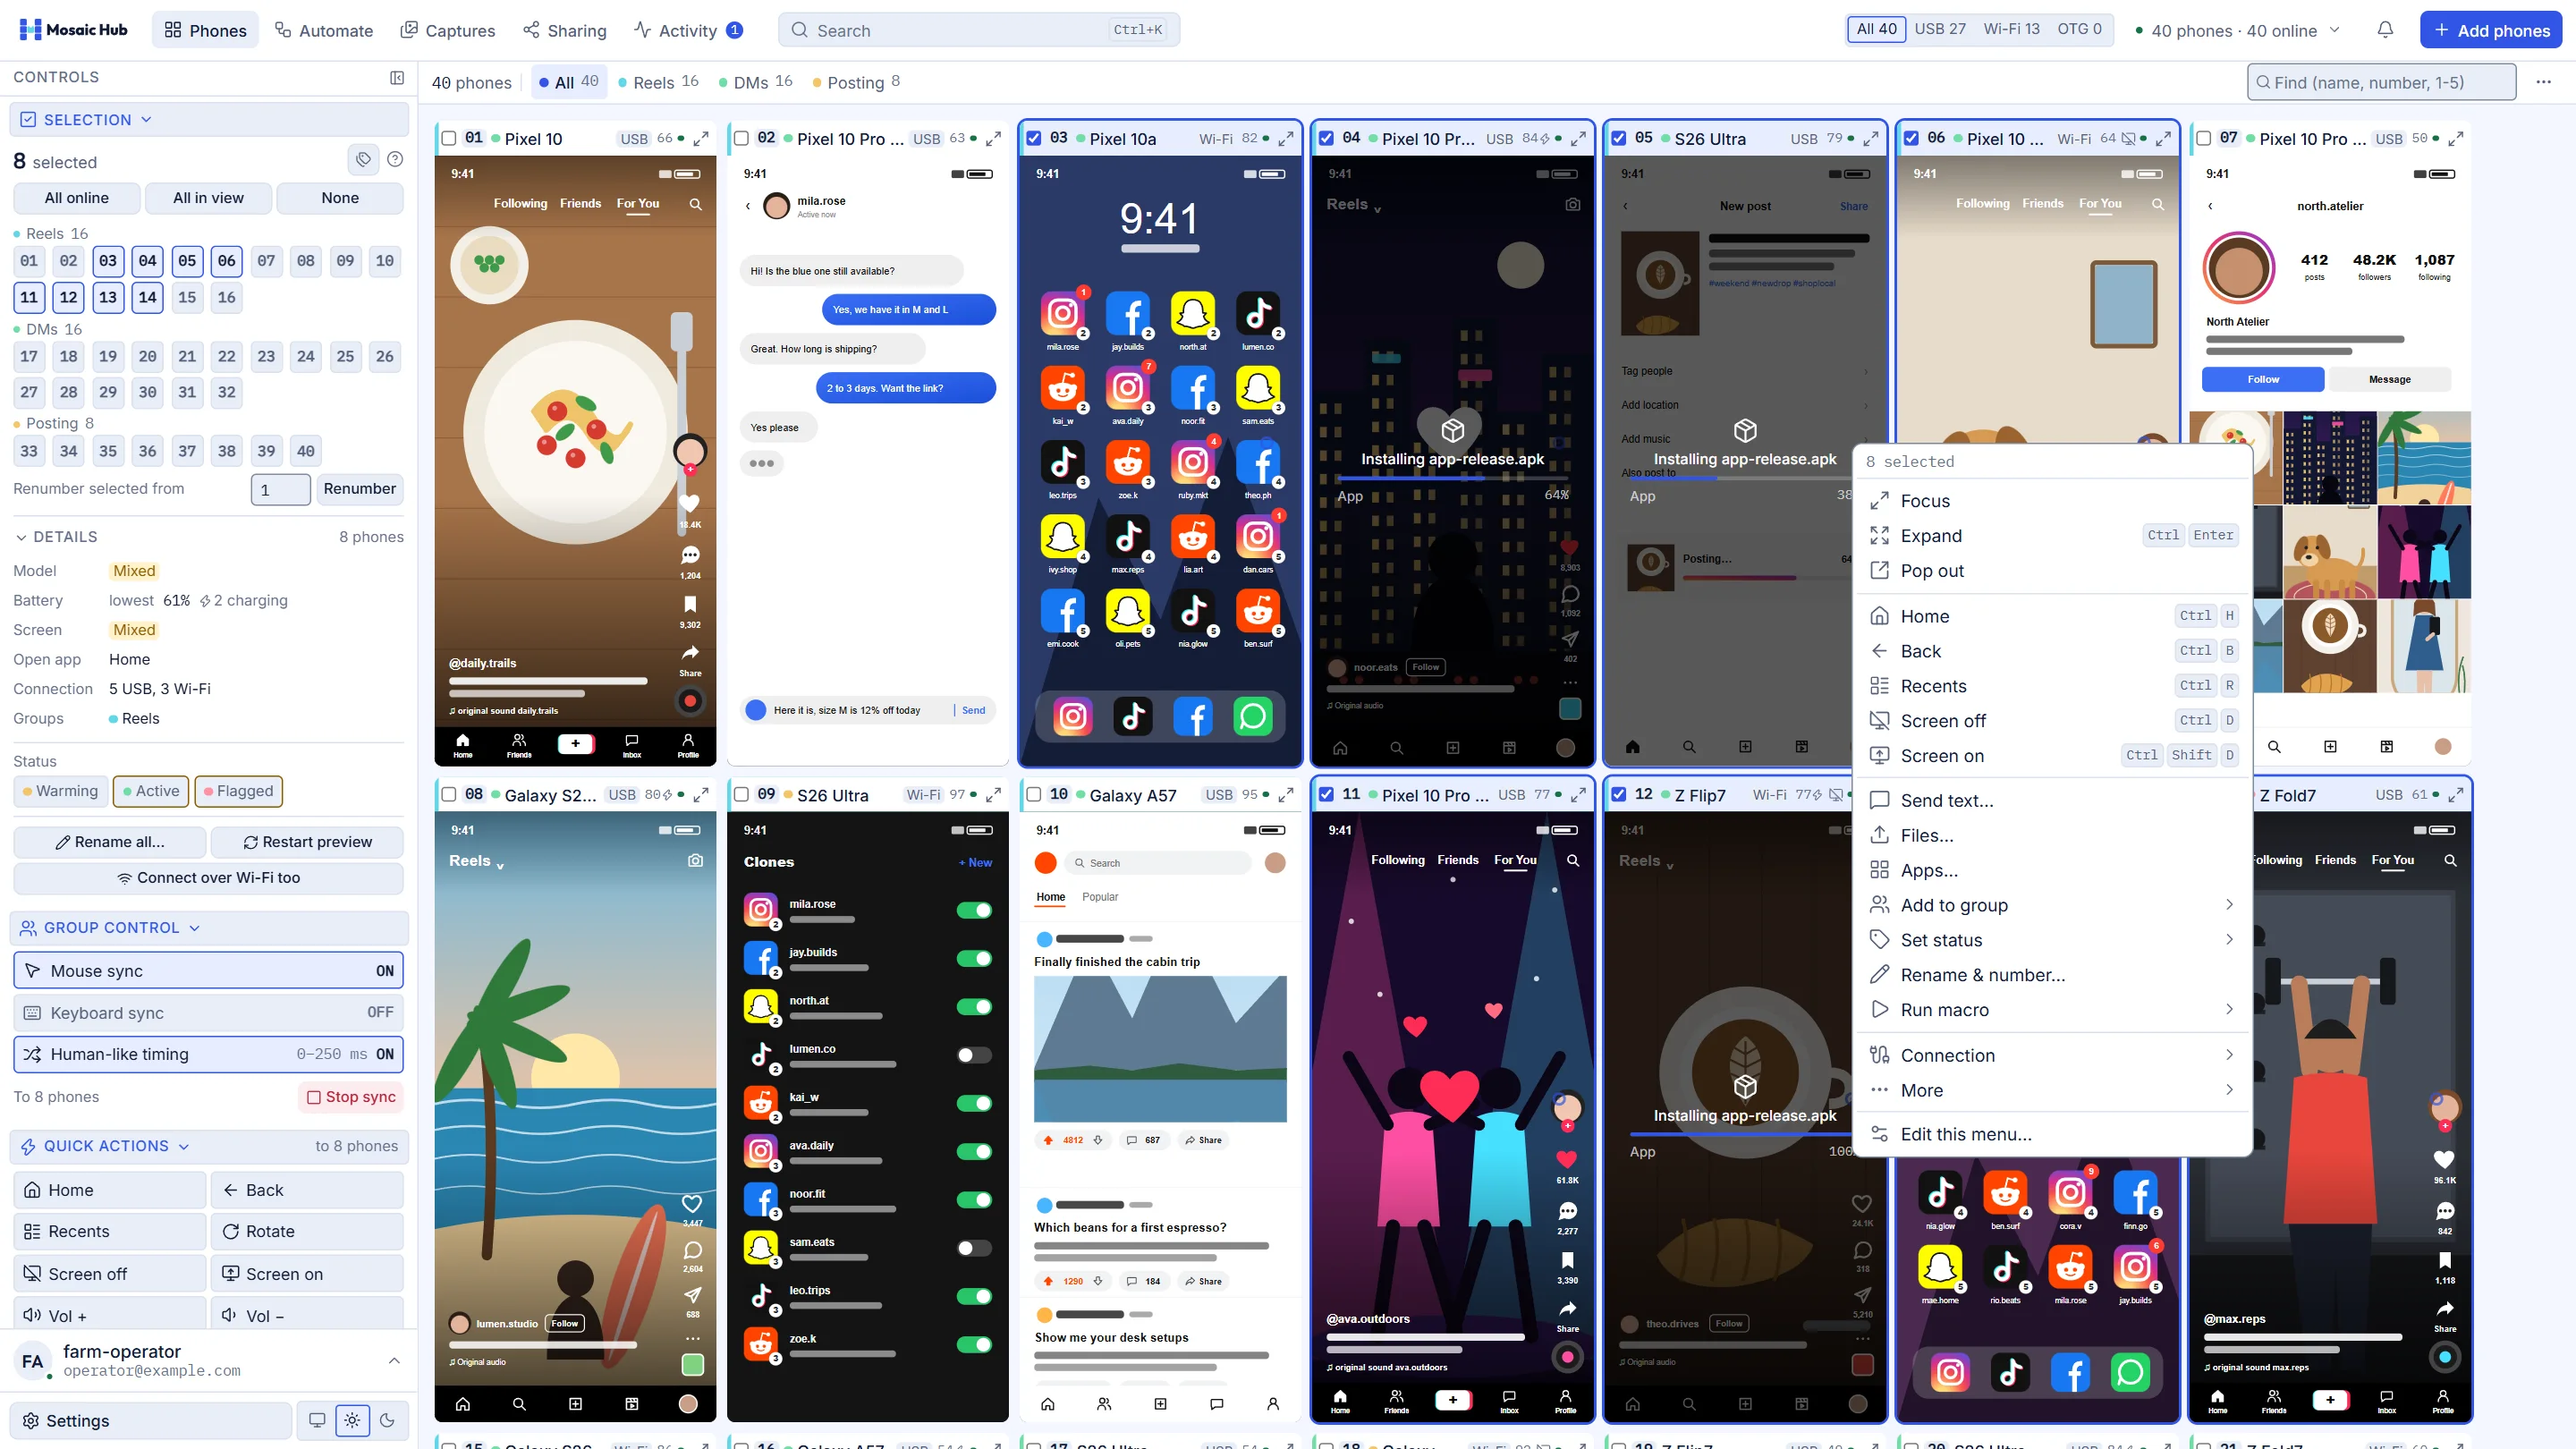
Task: Collapse the GROUP CONTROL section
Action: click(x=208, y=928)
